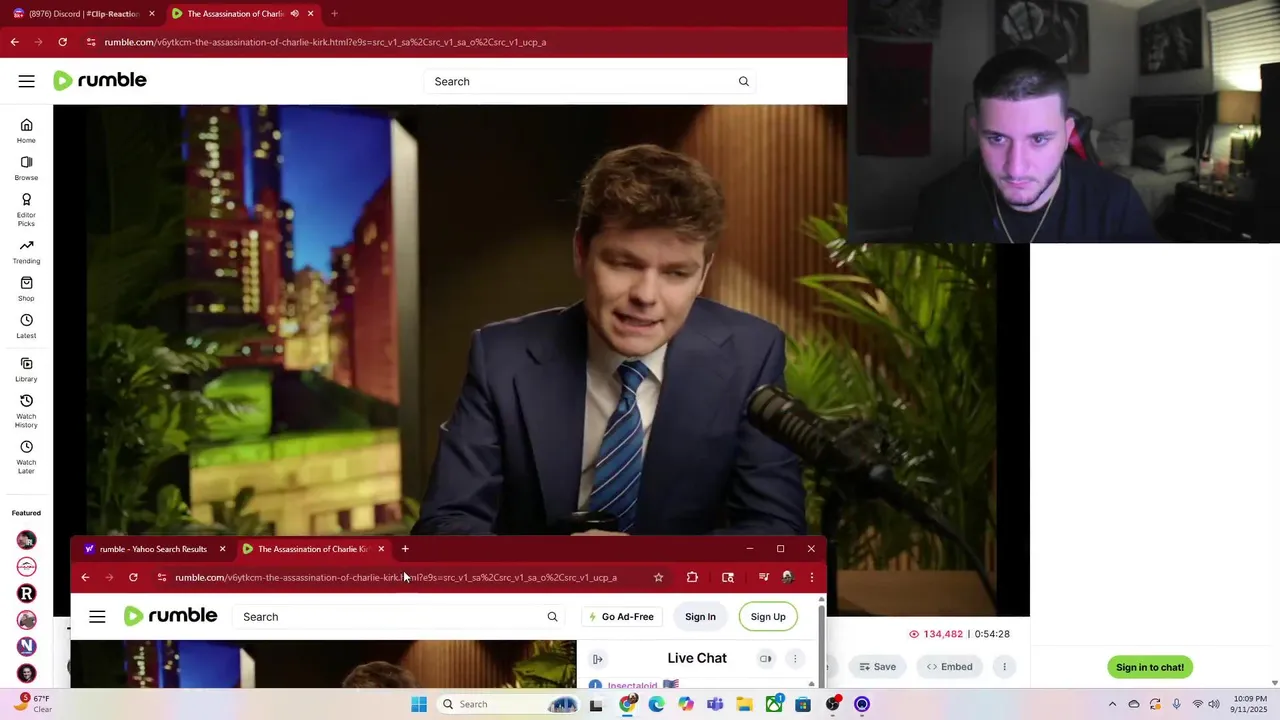The width and height of the screenshot is (1280, 720).
Task: Close the Discord tab in the background window
Action: tap(152, 13)
